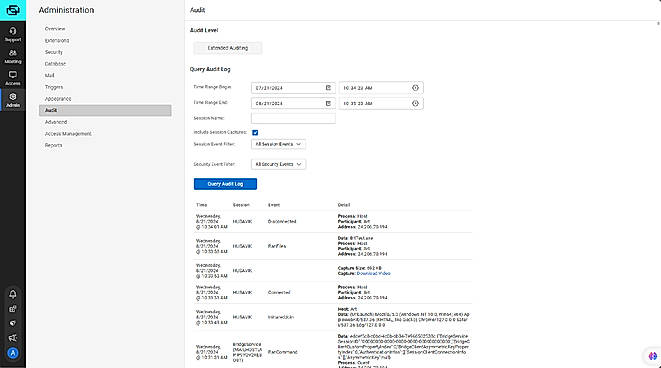Click the Download Video capture link
The image size is (661, 368).
tap(373, 274)
